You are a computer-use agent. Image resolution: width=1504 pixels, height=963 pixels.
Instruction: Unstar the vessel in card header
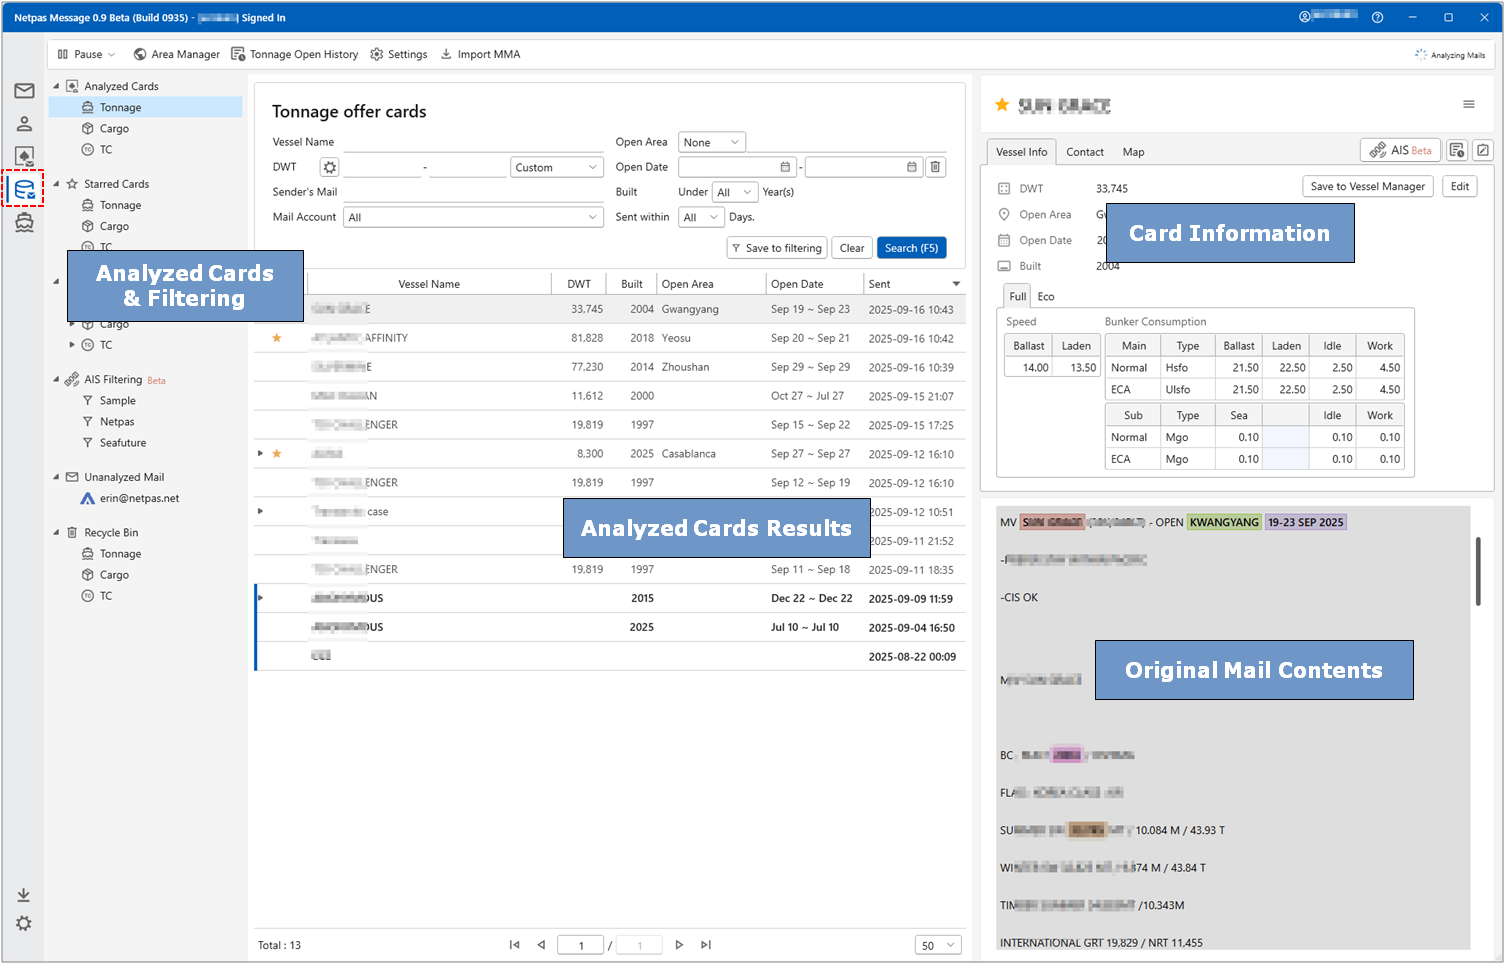(1002, 105)
